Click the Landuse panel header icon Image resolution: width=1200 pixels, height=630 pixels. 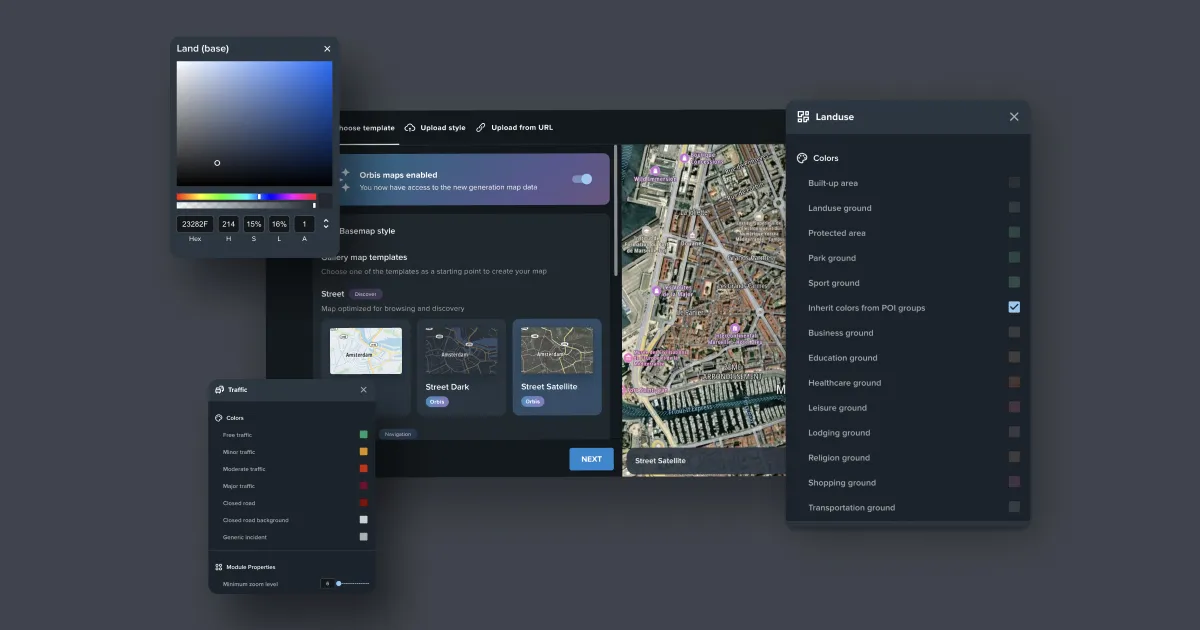pyautogui.click(x=803, y=117)
